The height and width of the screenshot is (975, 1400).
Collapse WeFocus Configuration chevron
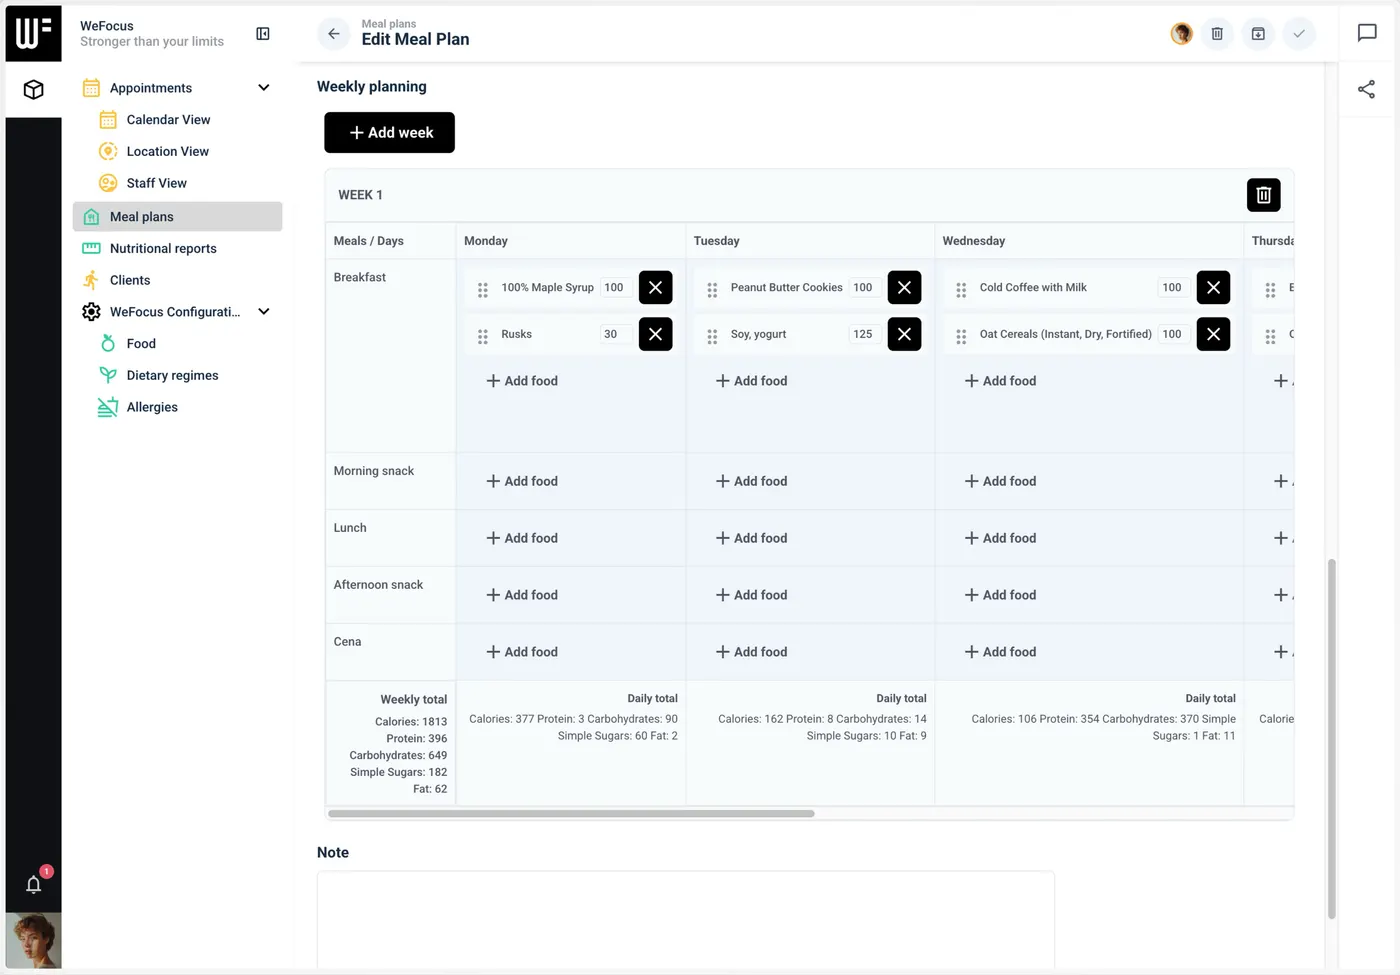264,312
